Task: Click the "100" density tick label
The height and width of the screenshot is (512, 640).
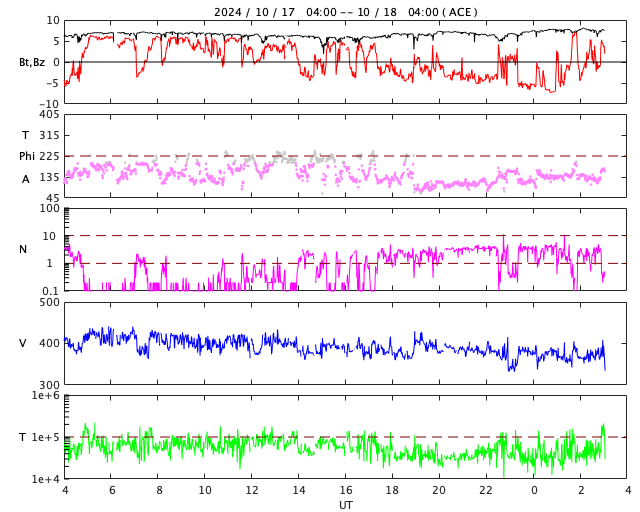Action: click(x=49, y=208)
